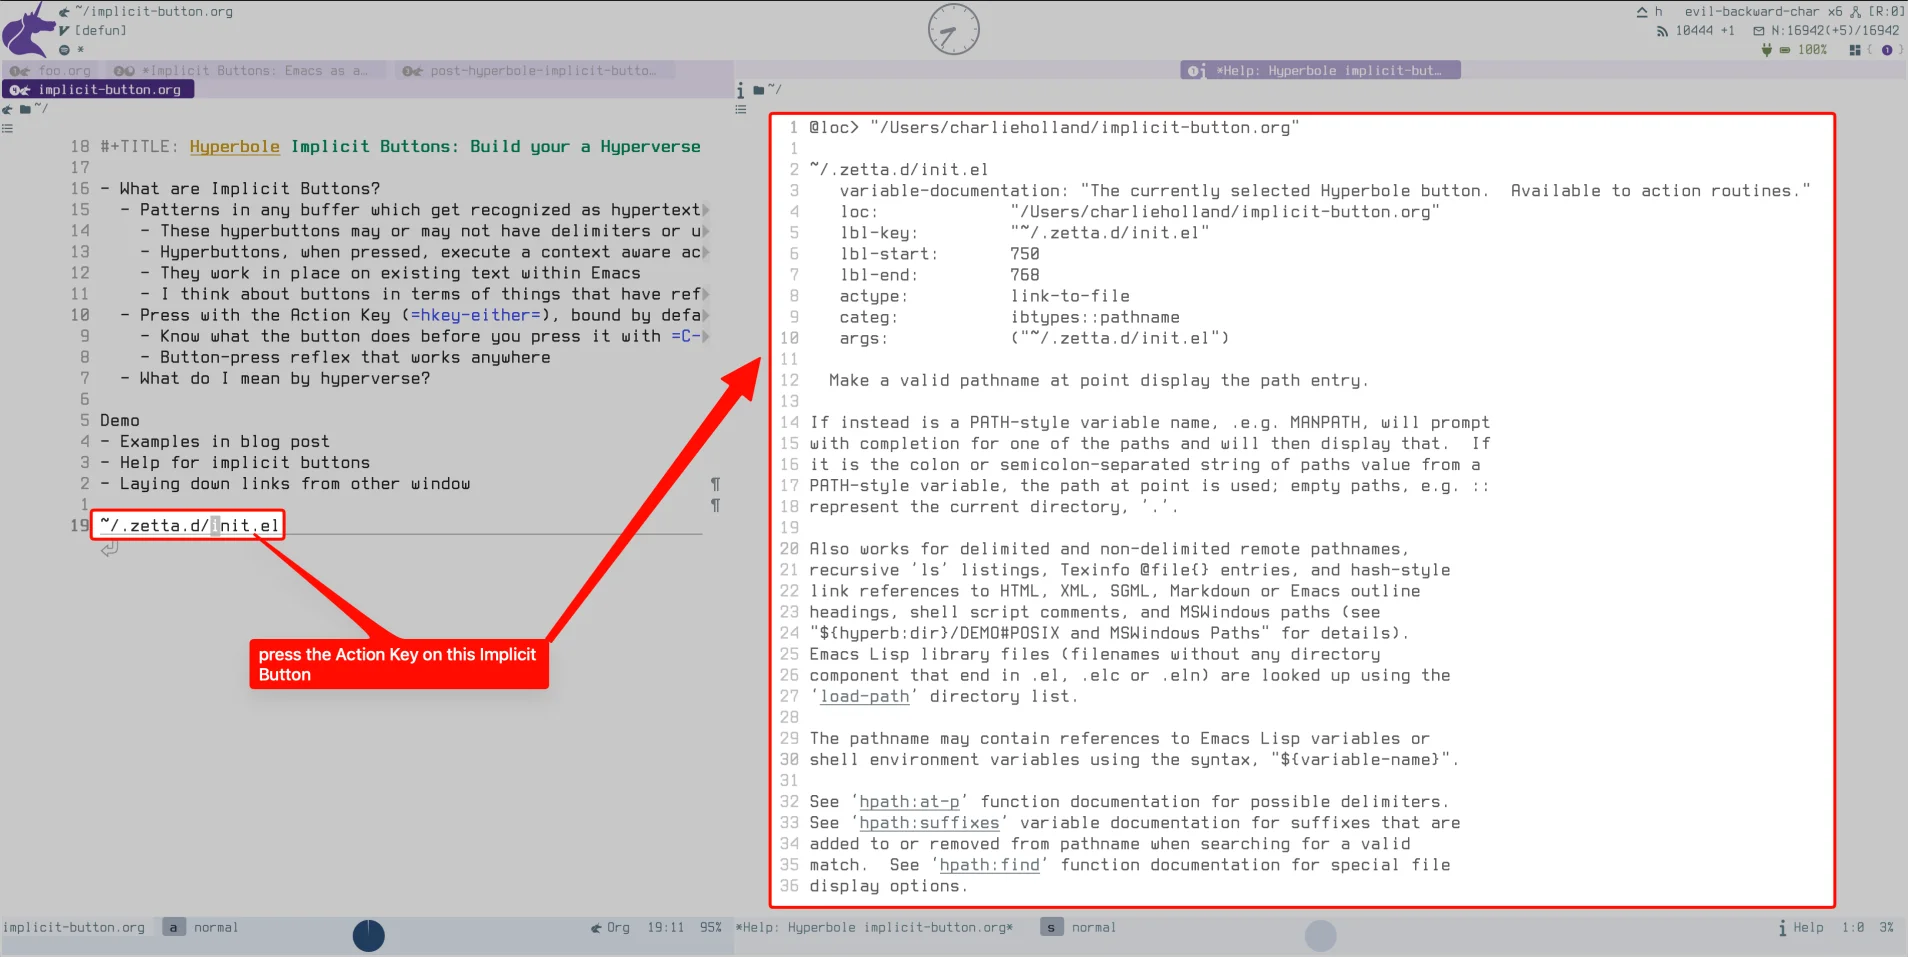The image size is (1908, 957).
Task: Click the eject-style keypress icon before h
Action: point(1642,12)
